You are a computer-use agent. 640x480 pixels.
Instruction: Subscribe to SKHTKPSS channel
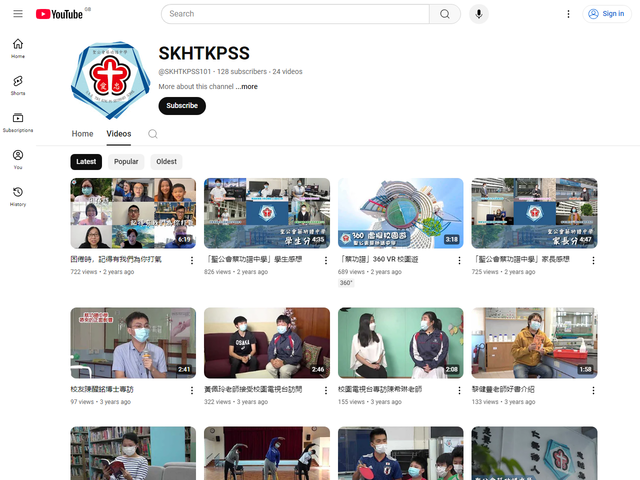pyautogui.click(x=182, y=106)
